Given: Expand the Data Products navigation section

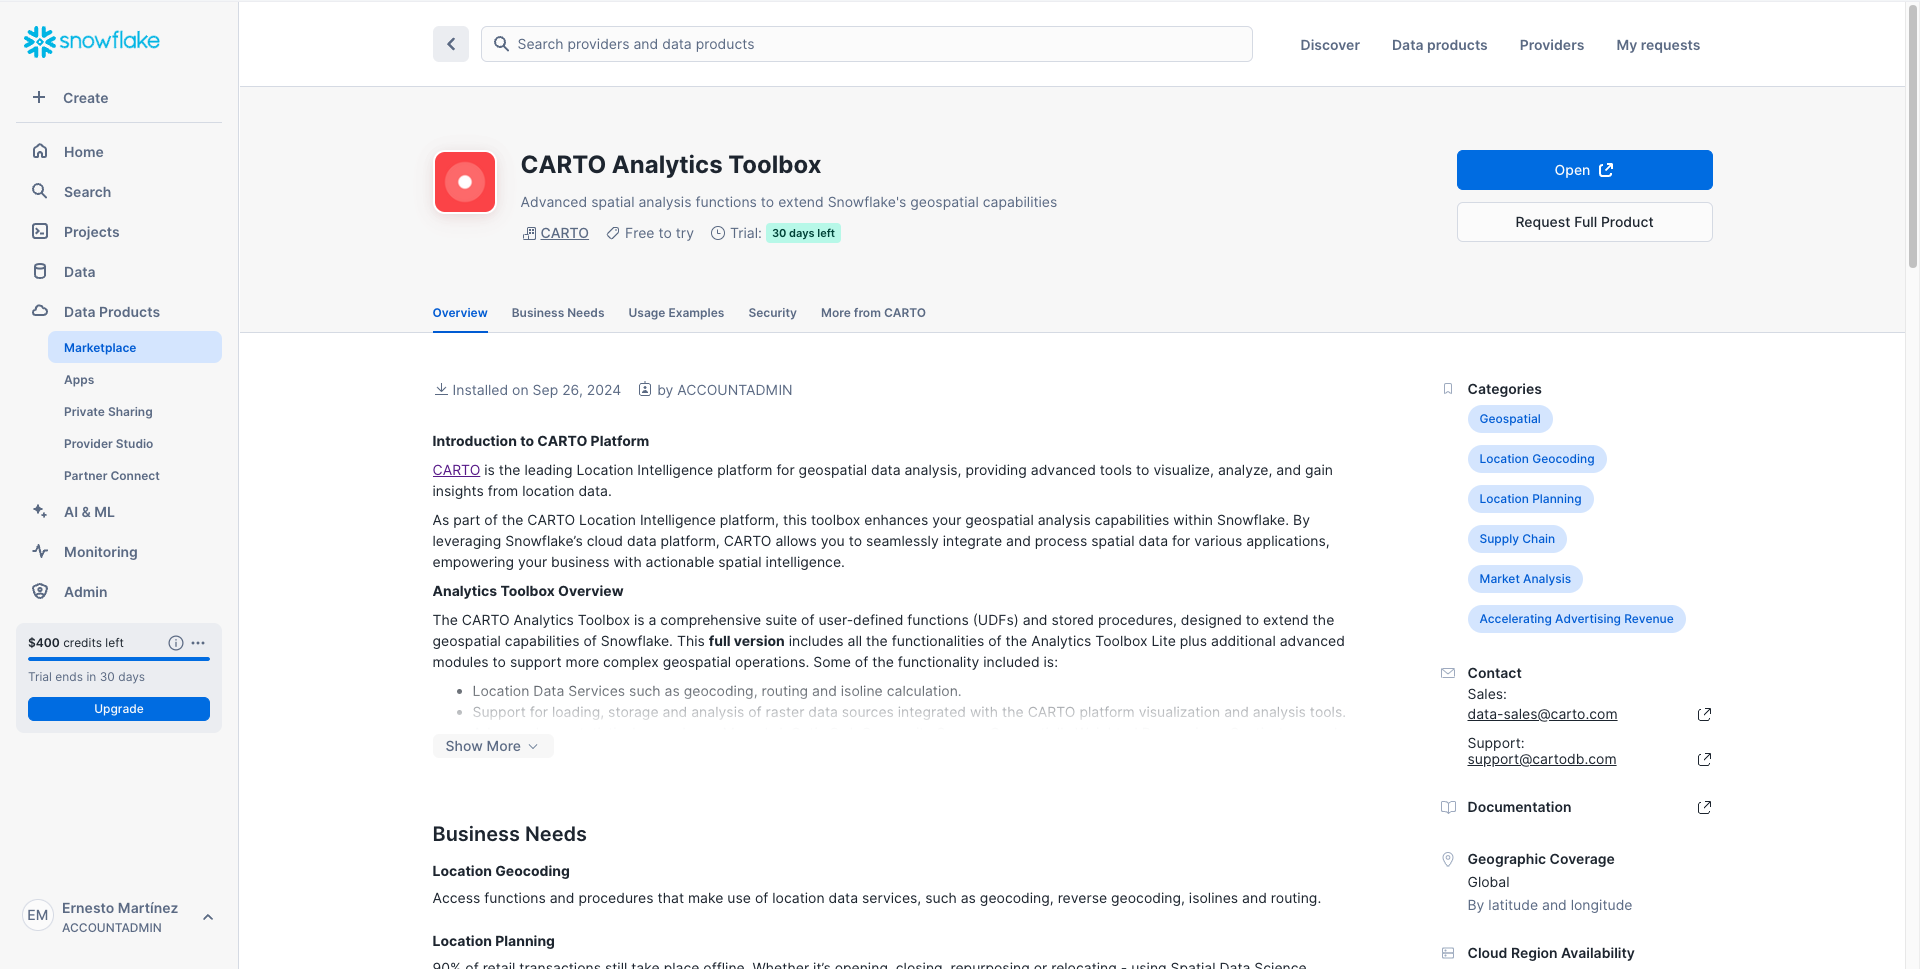Looking at the screenshot, I should point(111,312).
